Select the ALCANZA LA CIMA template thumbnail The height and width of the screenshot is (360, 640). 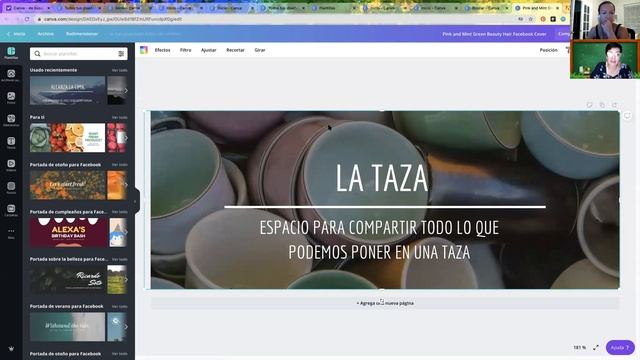pos(67,90)
